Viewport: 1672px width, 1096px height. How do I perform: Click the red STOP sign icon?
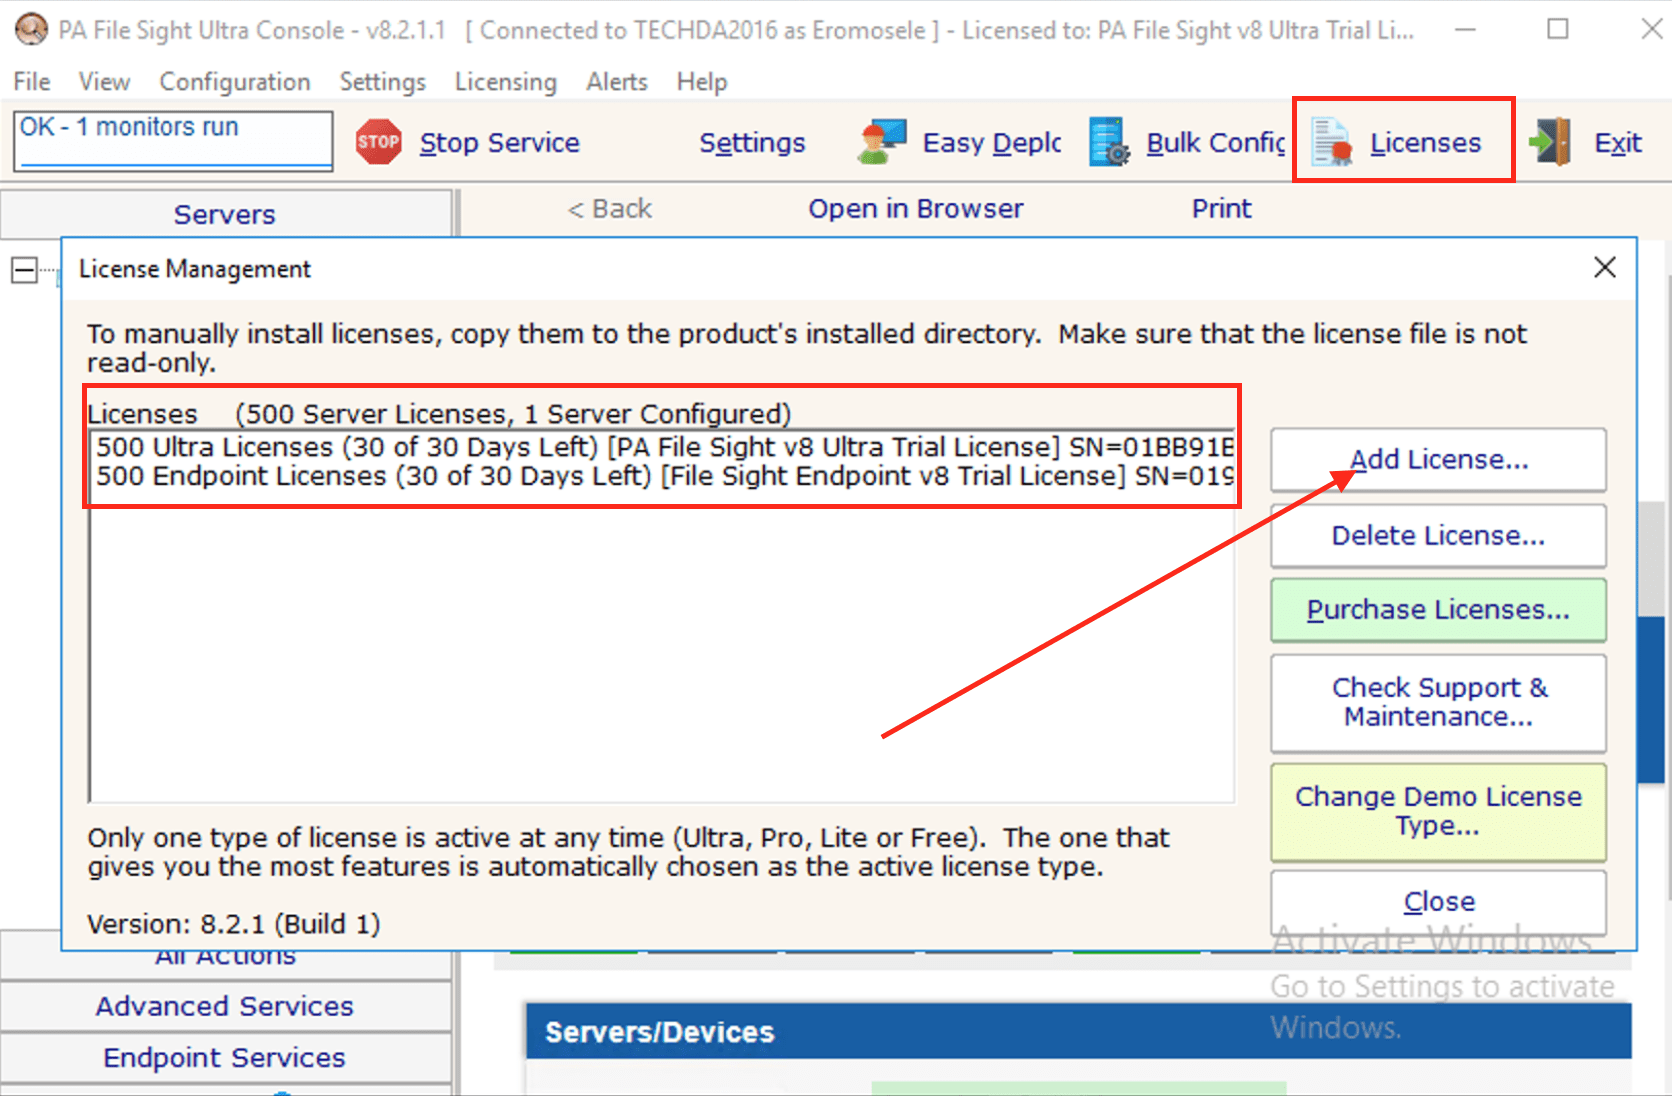coord(378,142)
